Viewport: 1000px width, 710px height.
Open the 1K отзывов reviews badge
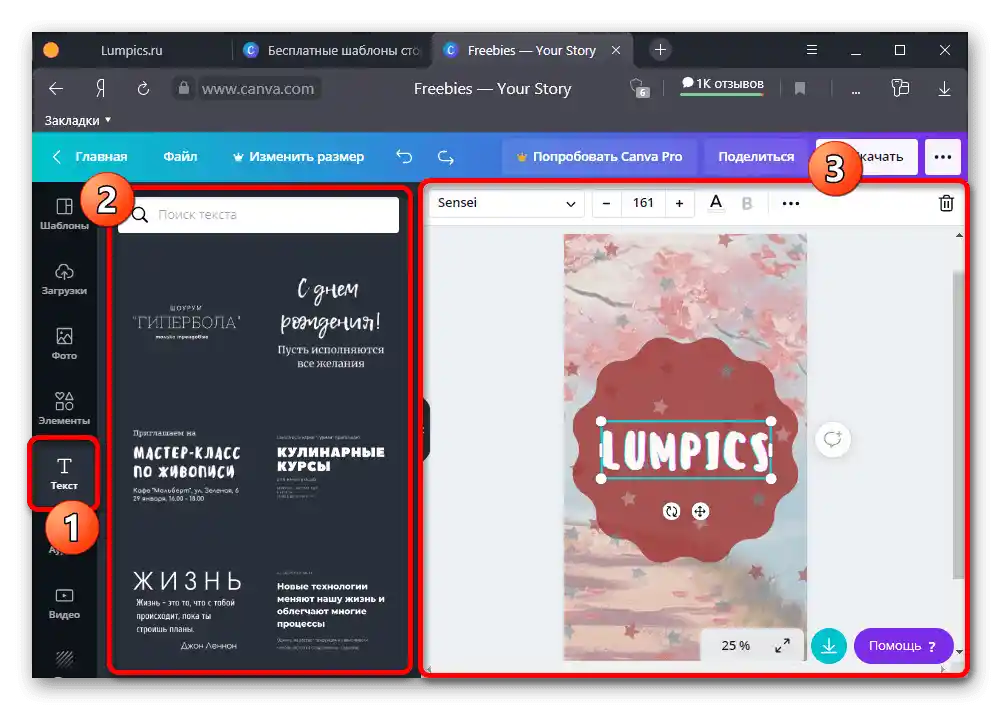click(722, 84)
